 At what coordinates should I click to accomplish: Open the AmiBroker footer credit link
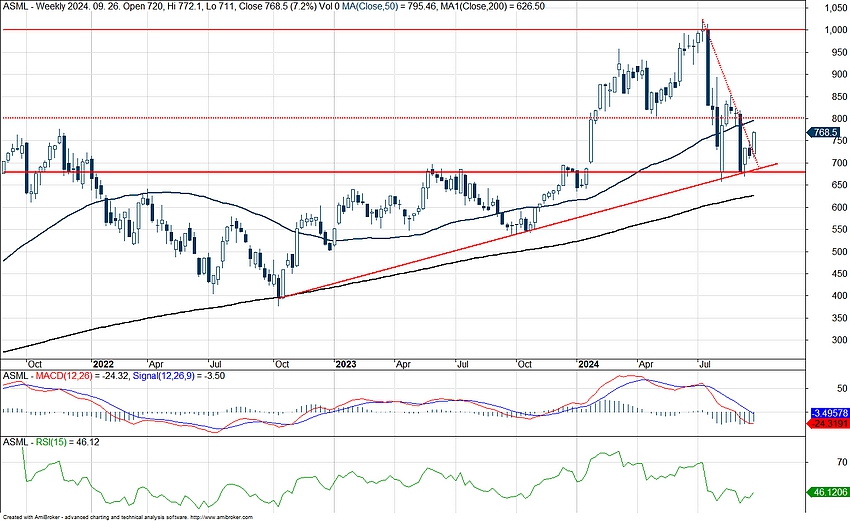point(126,517)
